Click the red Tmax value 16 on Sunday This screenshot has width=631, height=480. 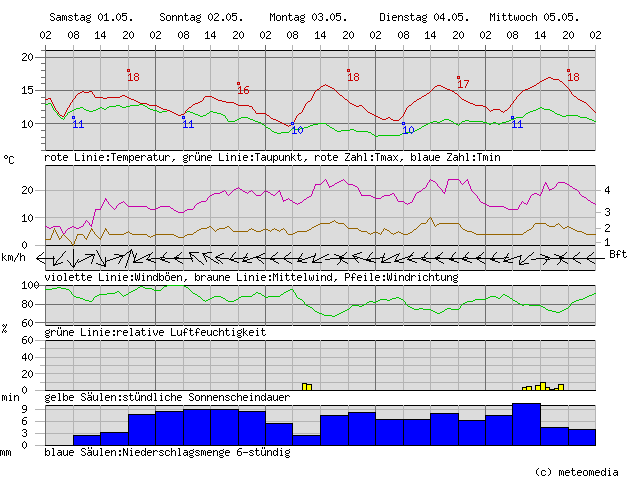point(243,91)
